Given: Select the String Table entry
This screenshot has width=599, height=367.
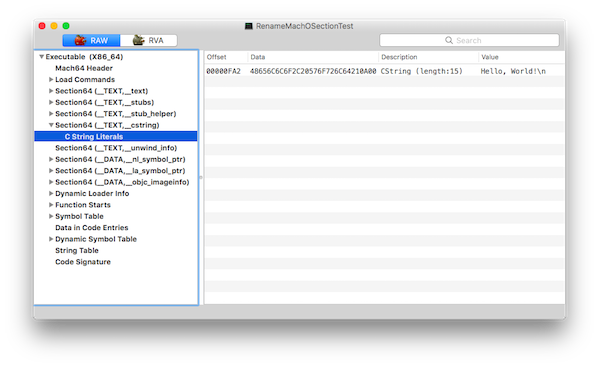Looking at the screenshot, I should coord(77,250).
